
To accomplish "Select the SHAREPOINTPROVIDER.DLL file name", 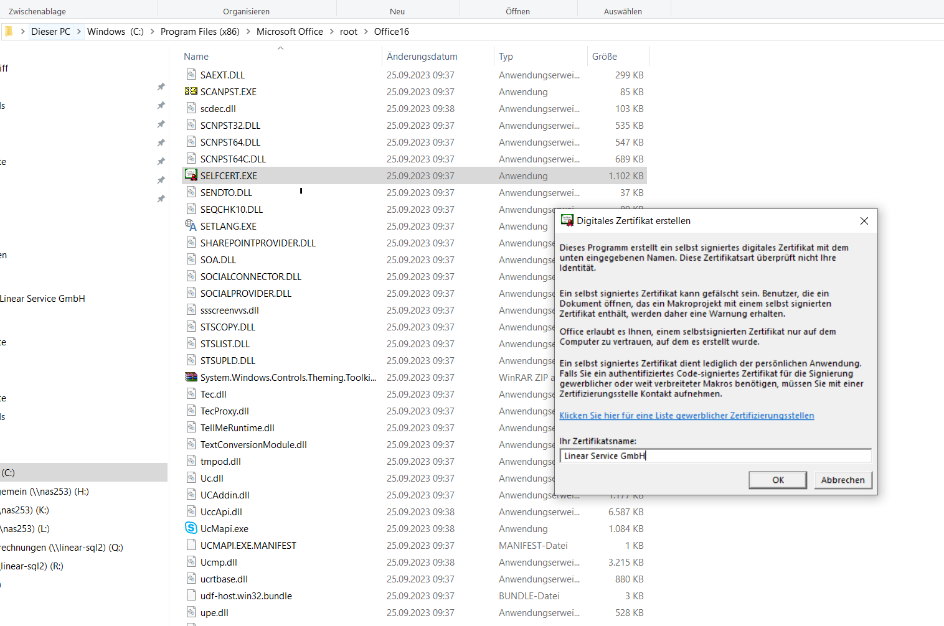I will (x=258, y=243).
